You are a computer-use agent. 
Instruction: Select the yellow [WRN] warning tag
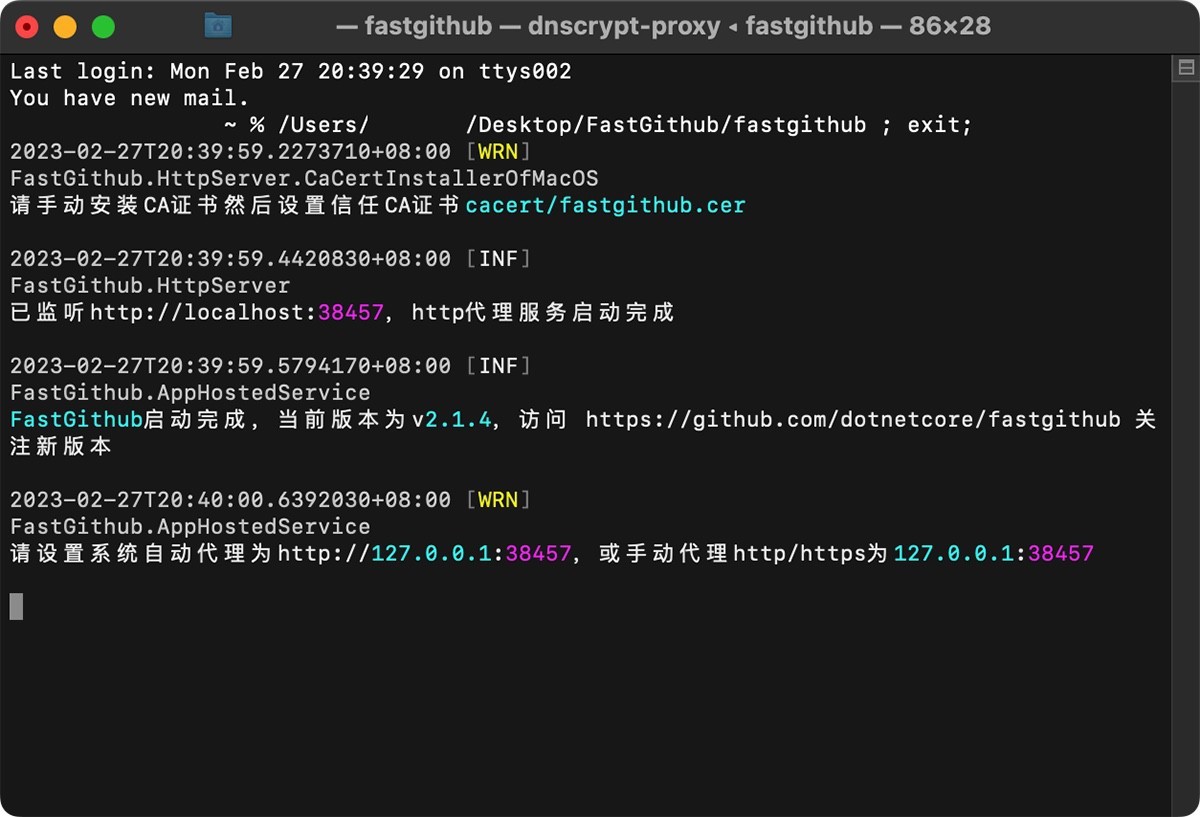coord(498,151)
